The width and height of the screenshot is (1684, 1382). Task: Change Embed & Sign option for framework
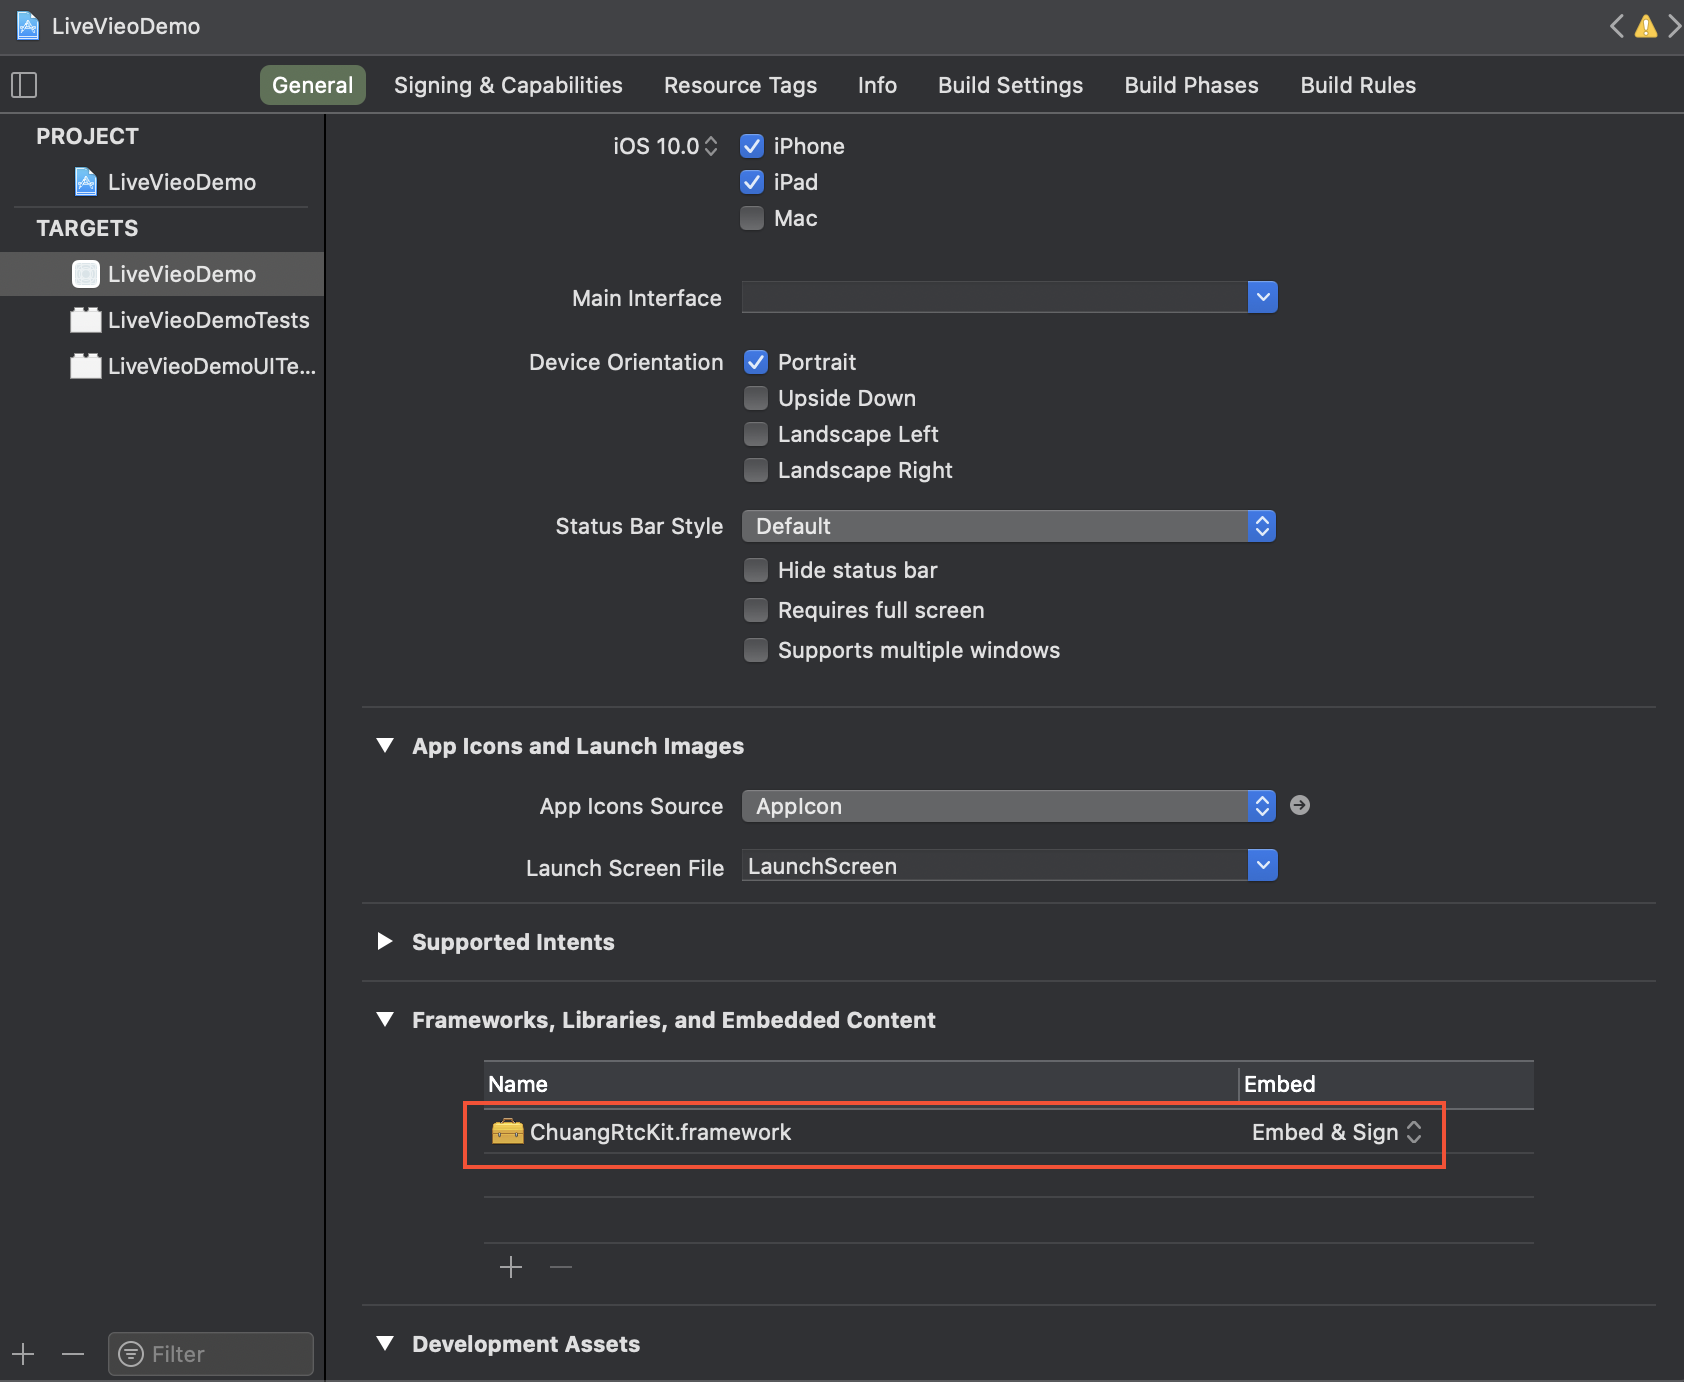pos(1336,1132)
